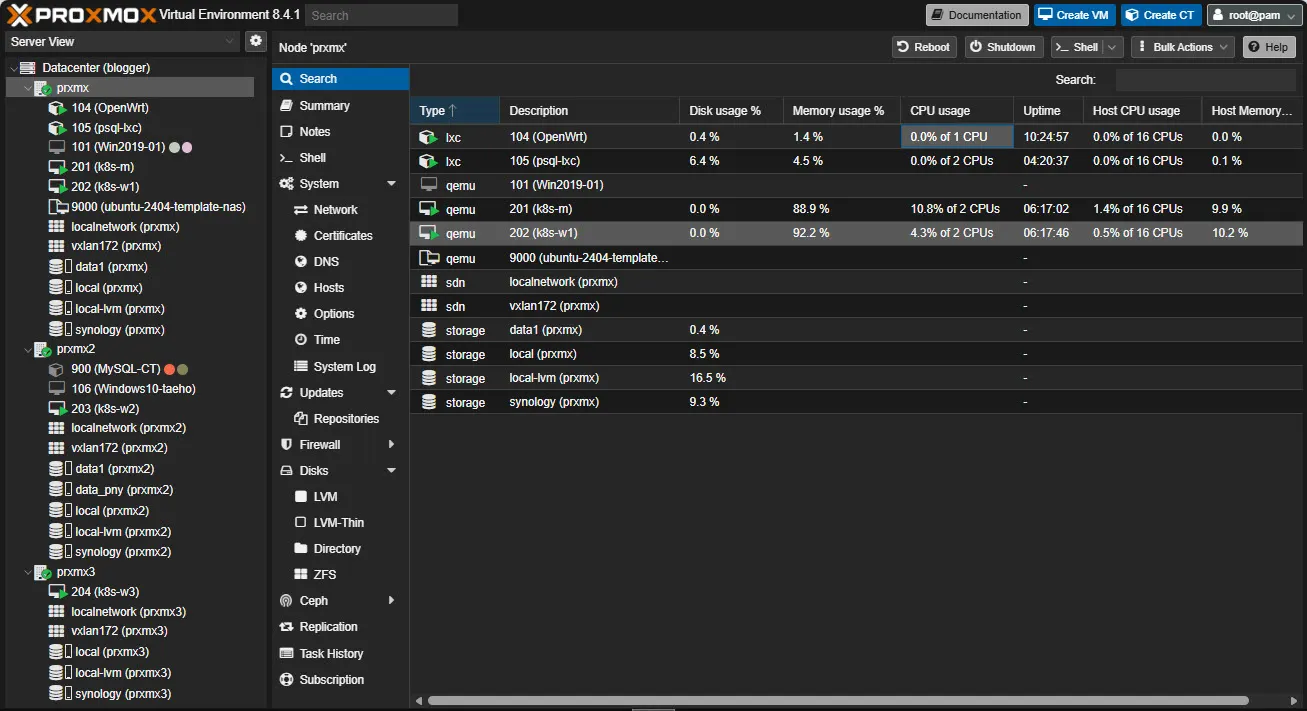Viewport: 1307px width, 711px height.
Task: Click the 104 (OpenWrt) container icon in tree
Action: tap(57, 108)
